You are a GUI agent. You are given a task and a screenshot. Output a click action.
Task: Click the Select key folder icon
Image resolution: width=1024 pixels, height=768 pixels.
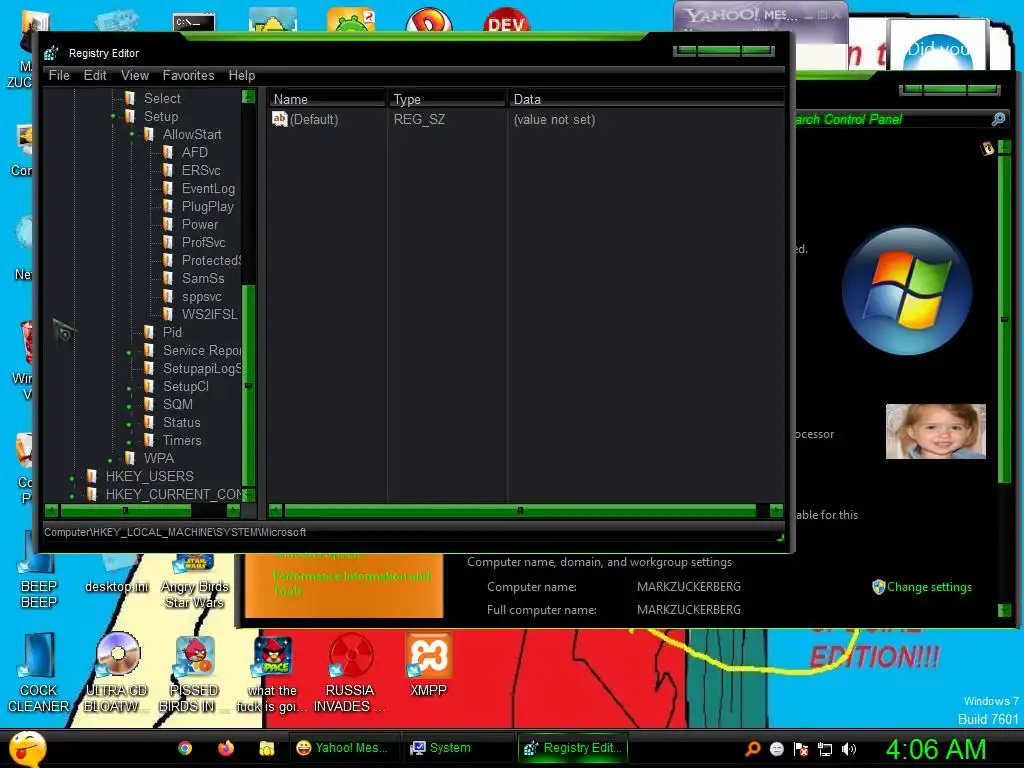coord(131,98)
